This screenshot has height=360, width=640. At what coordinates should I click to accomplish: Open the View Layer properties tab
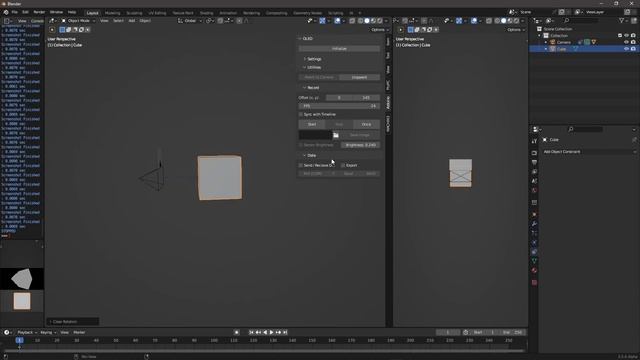pos(534,172)
